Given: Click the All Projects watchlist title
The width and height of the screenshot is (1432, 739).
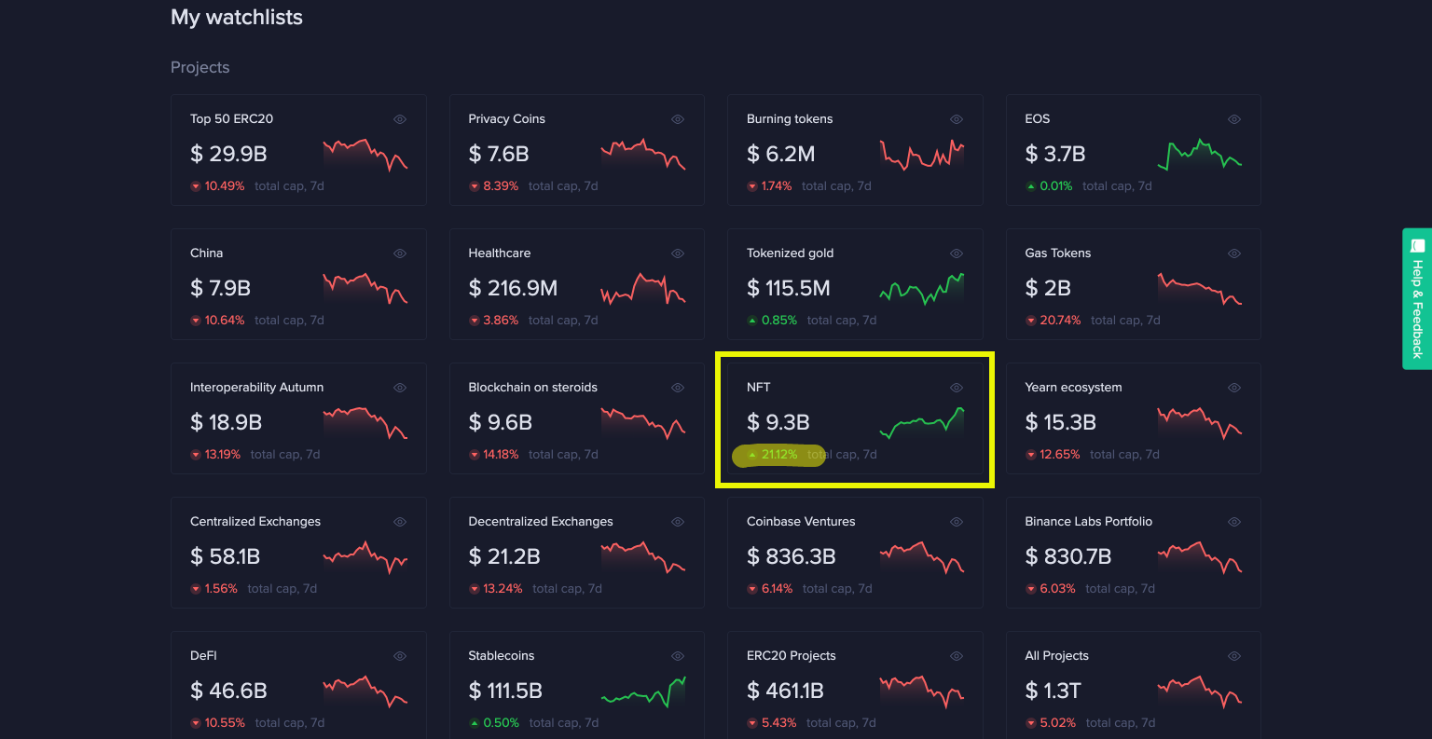Looking at the screenshot, I should point(1057,656).
